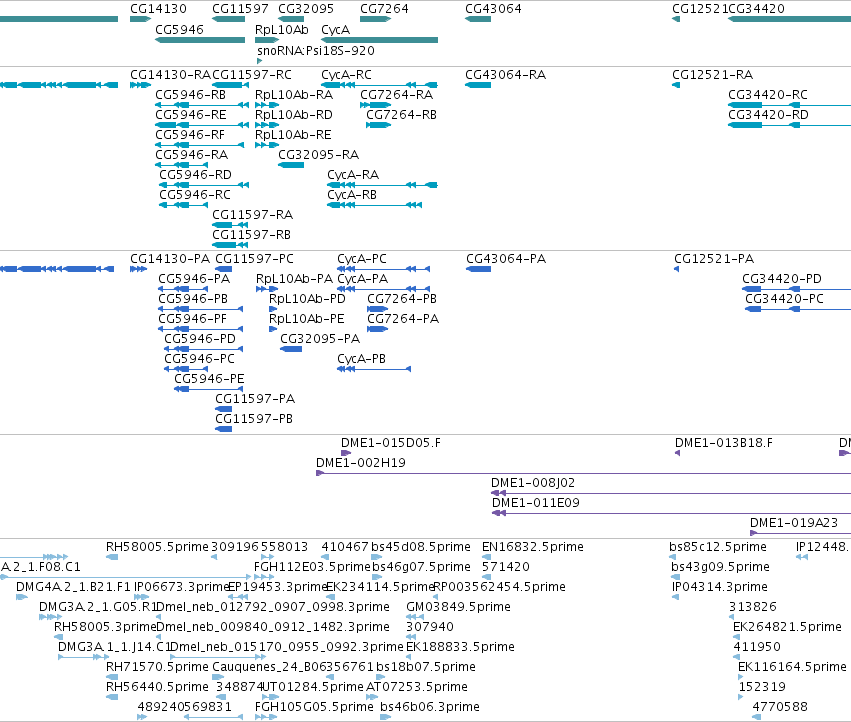Select Dmel_neb_012792_0907_0998.3prime label

click(272, 607)
